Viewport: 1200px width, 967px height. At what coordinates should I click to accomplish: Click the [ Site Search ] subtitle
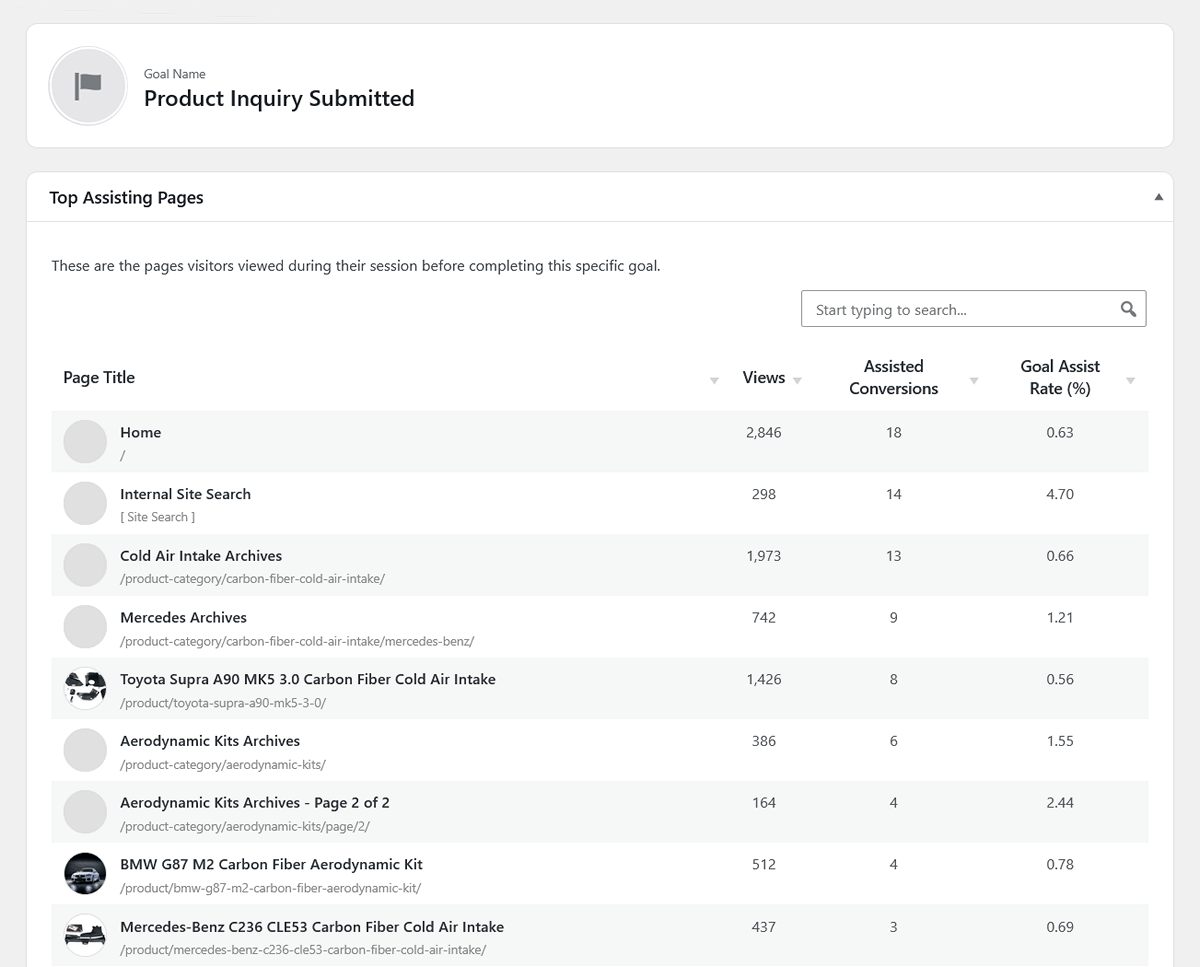point(158,517)
